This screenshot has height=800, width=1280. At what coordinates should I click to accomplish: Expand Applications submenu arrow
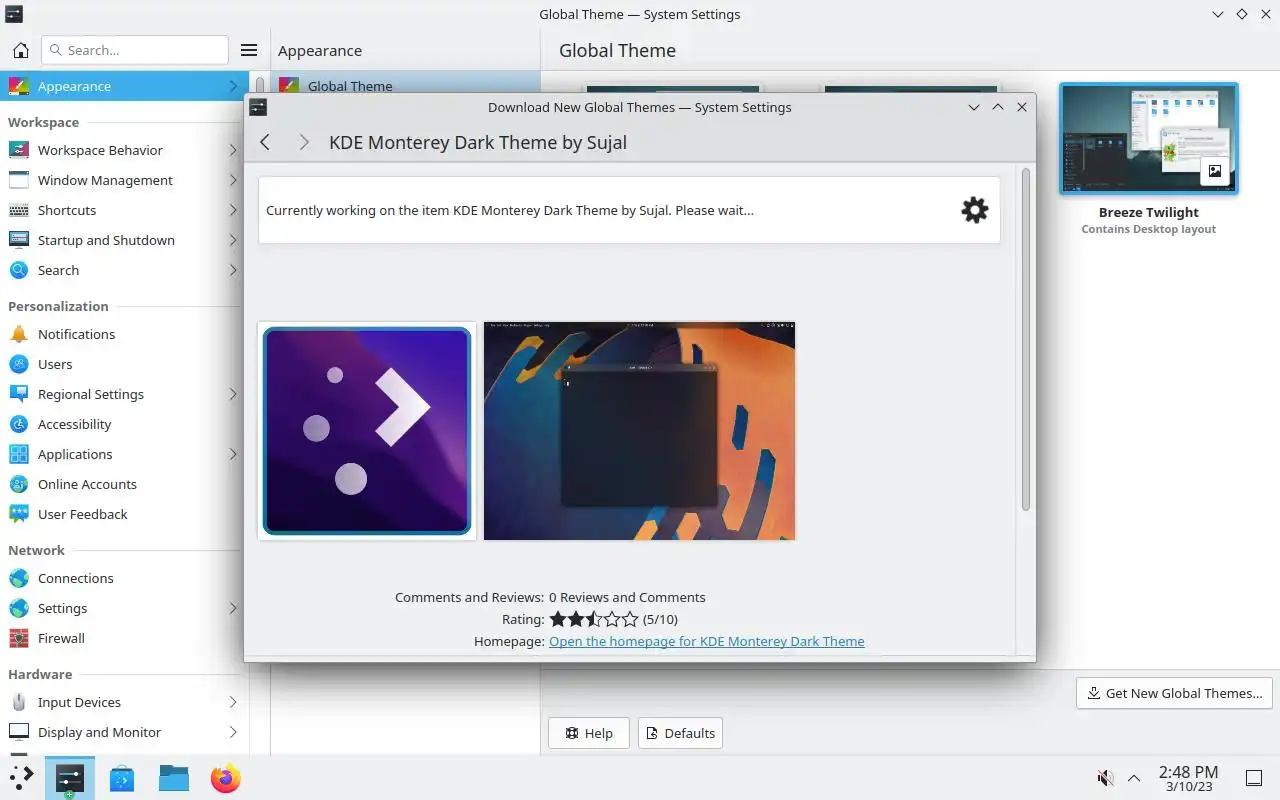tap(233, 454)
